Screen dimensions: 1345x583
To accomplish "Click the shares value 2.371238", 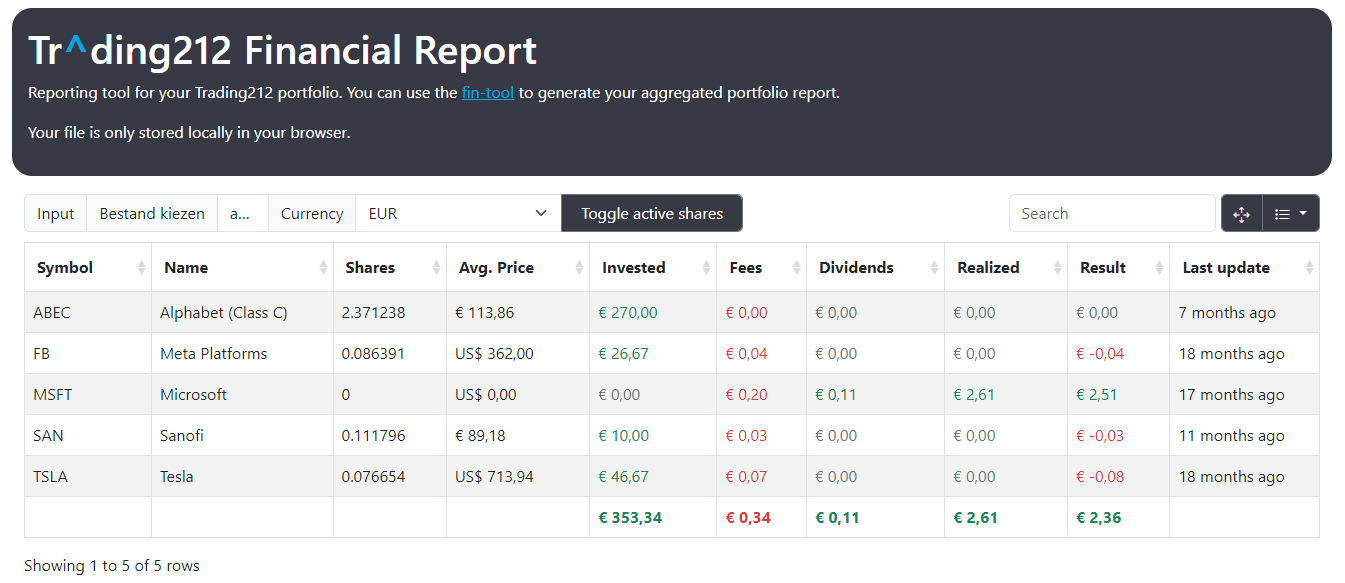I will click(373, 313).
